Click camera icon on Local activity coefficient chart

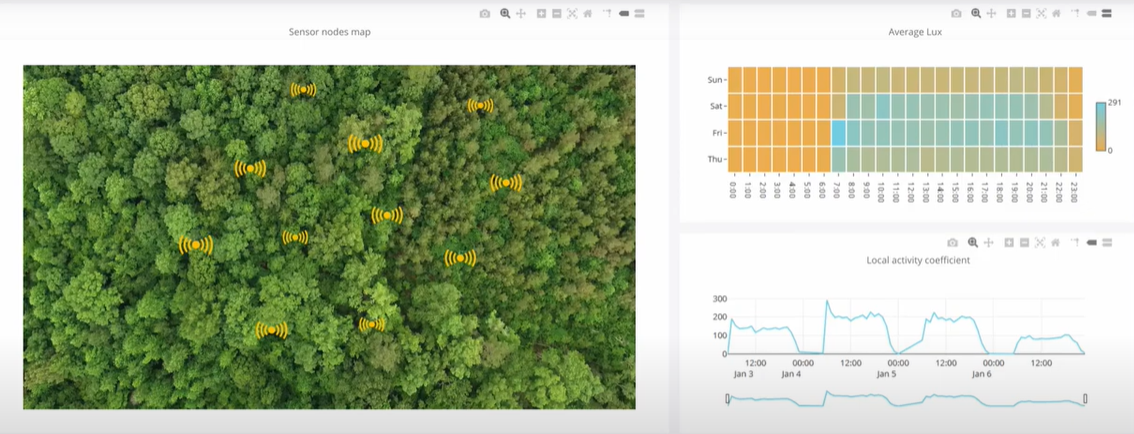(x=952, y=243)
